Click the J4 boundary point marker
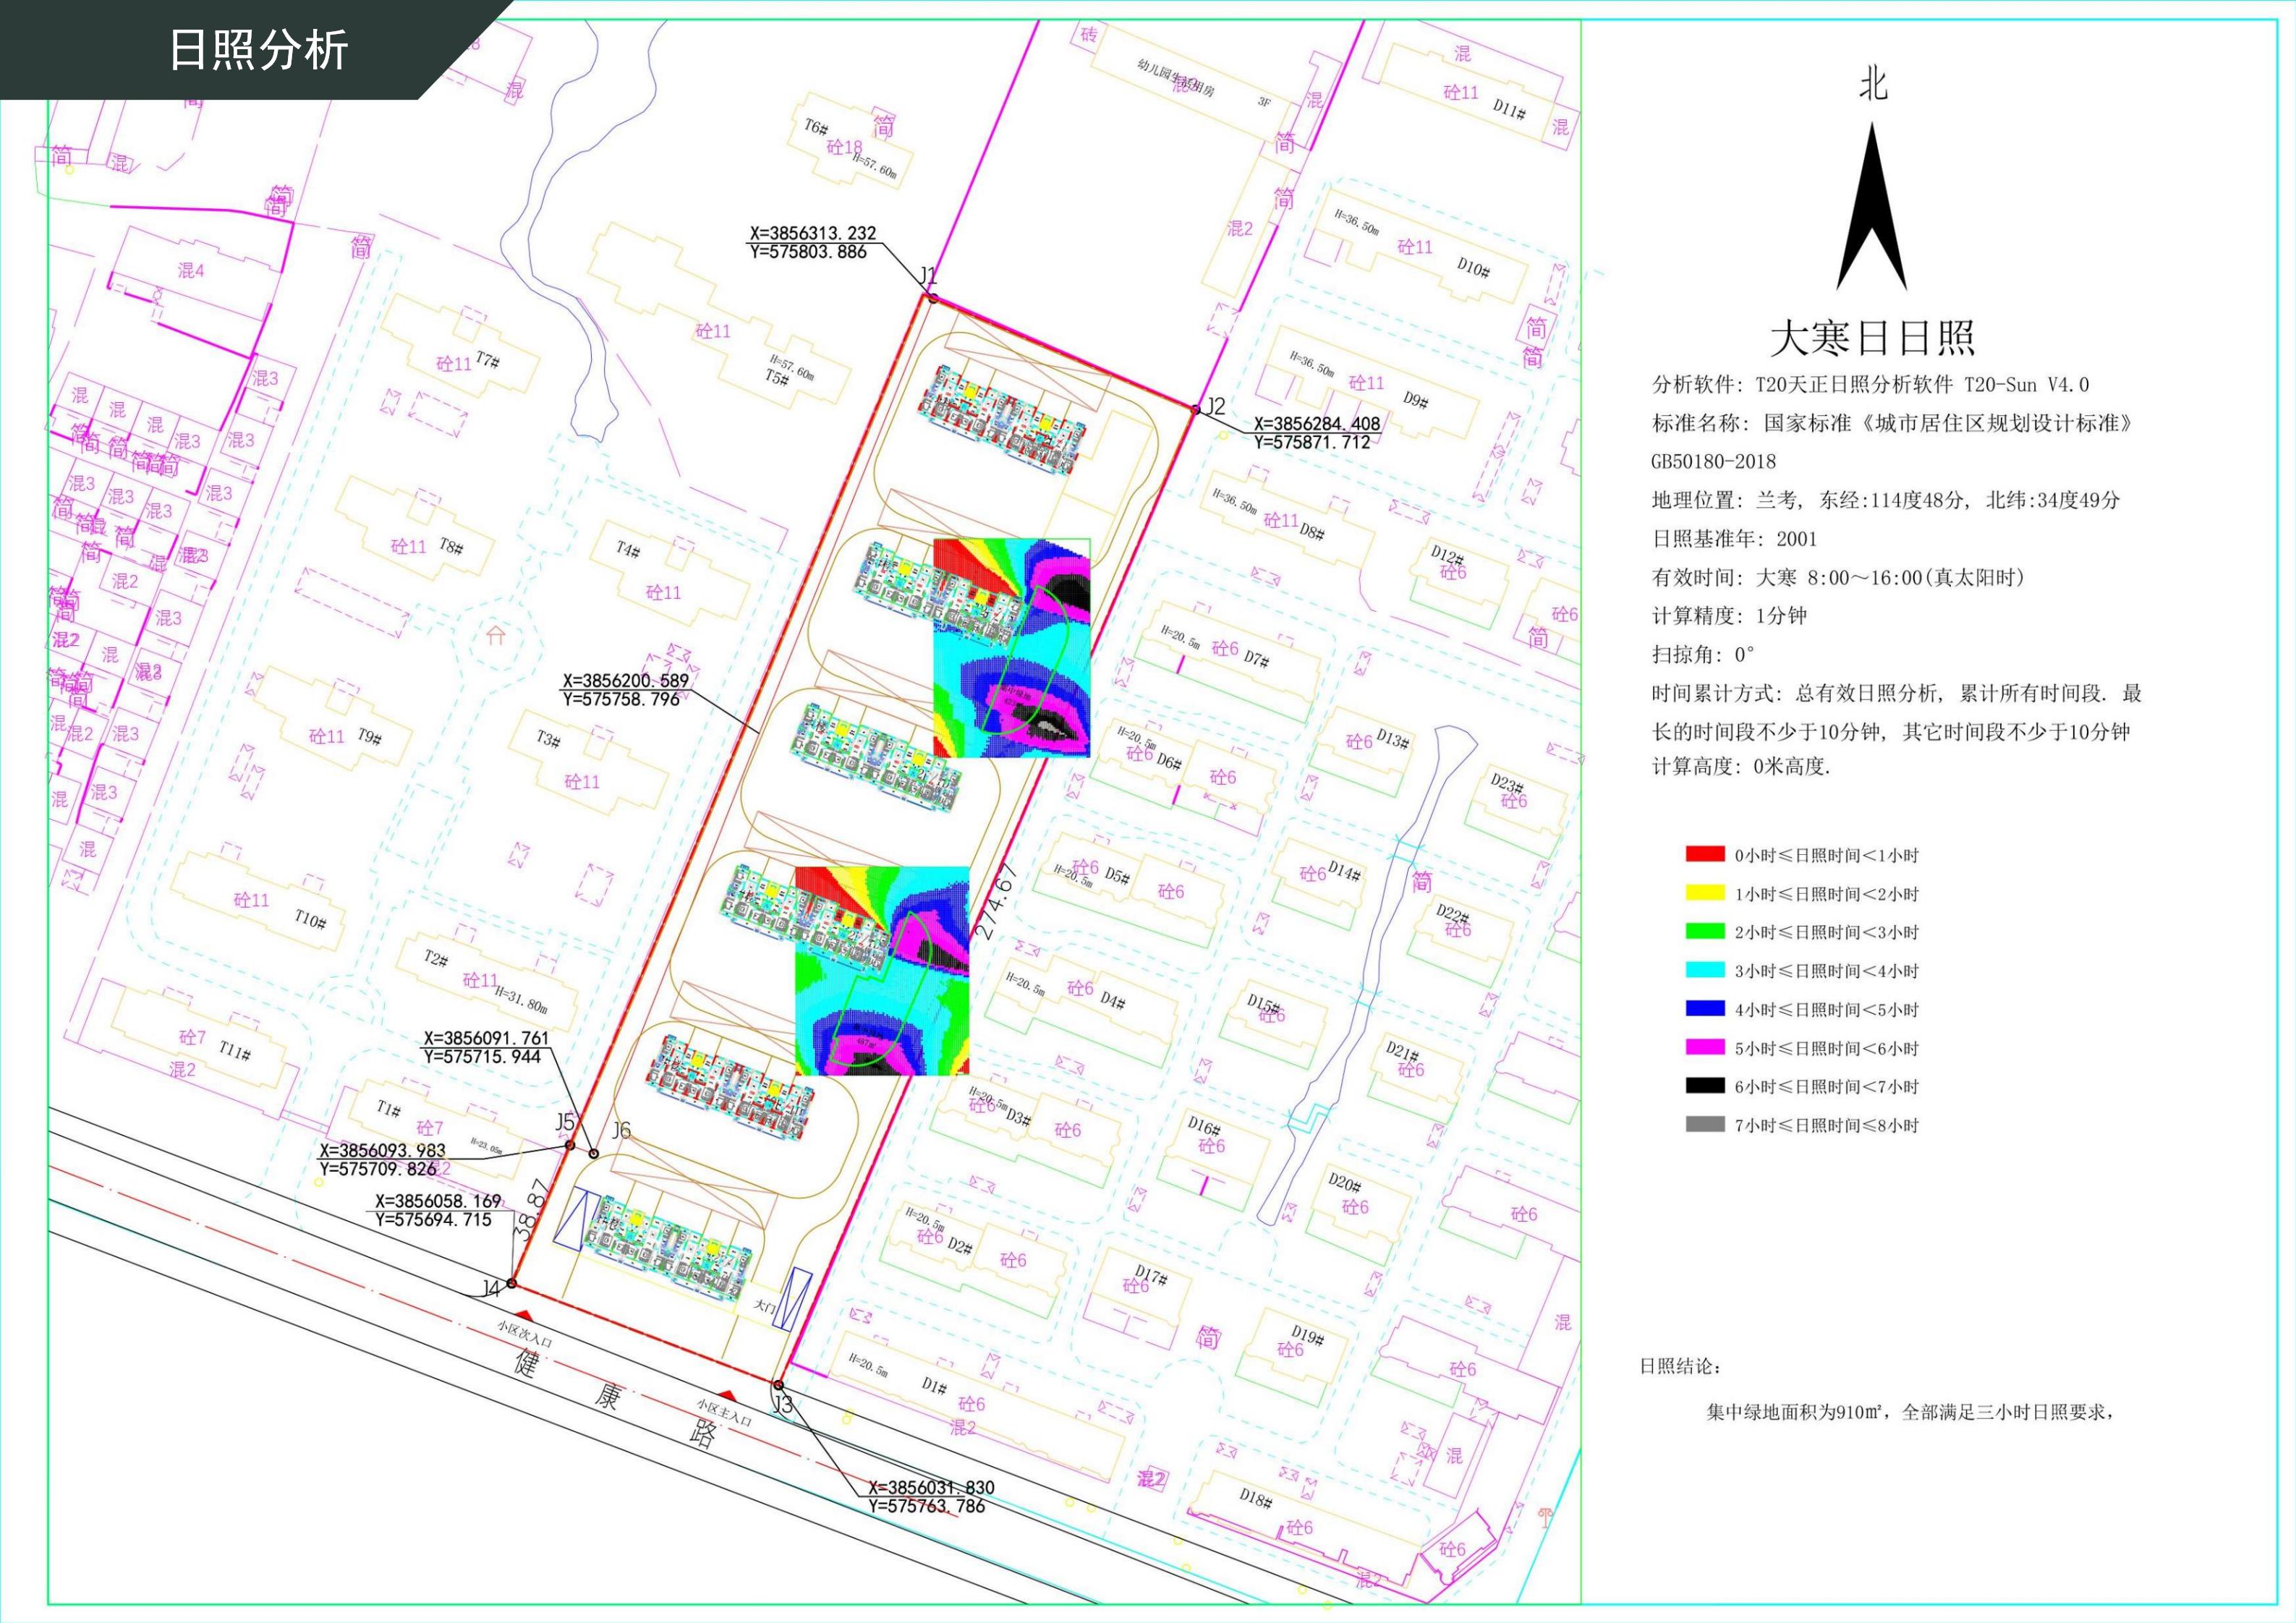Image resolution: width=2296 pixels, height=1623 pixels. point(511,1283)
